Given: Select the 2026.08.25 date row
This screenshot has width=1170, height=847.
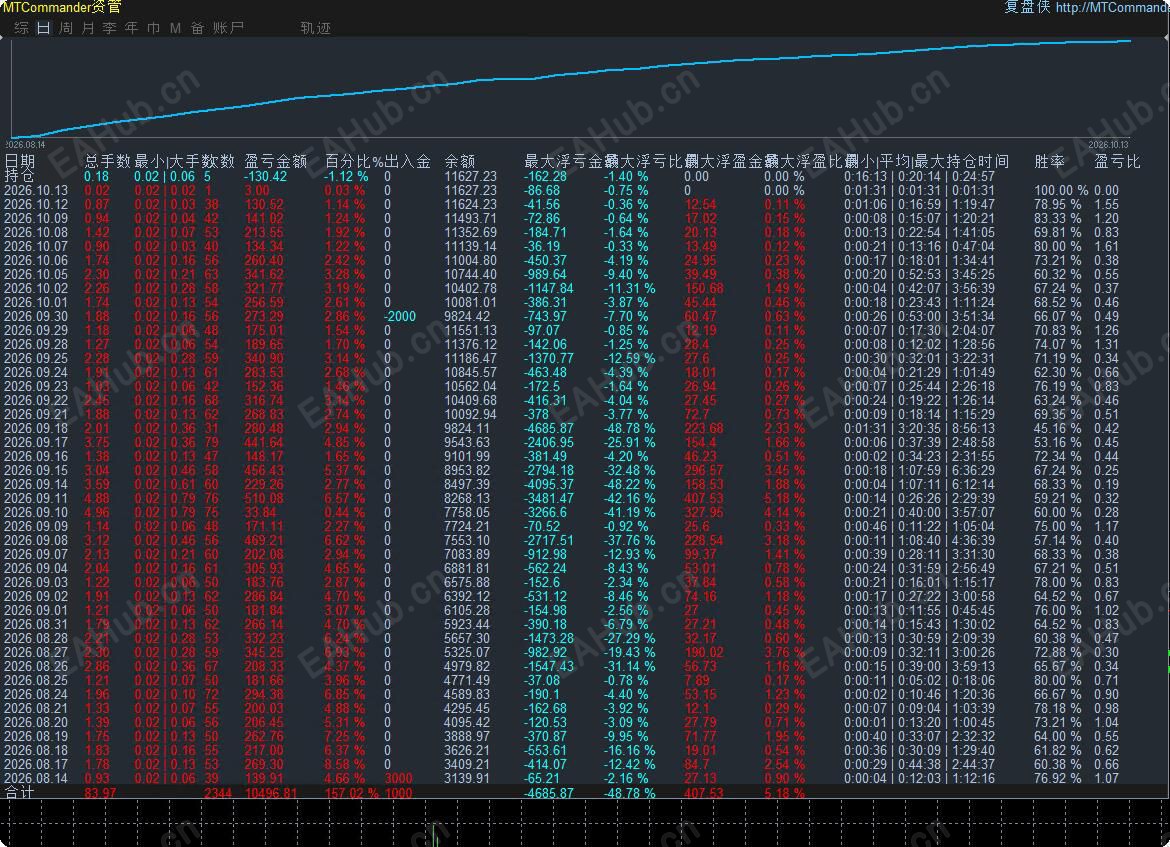Looking at the screenshot, I should point(36,681).
